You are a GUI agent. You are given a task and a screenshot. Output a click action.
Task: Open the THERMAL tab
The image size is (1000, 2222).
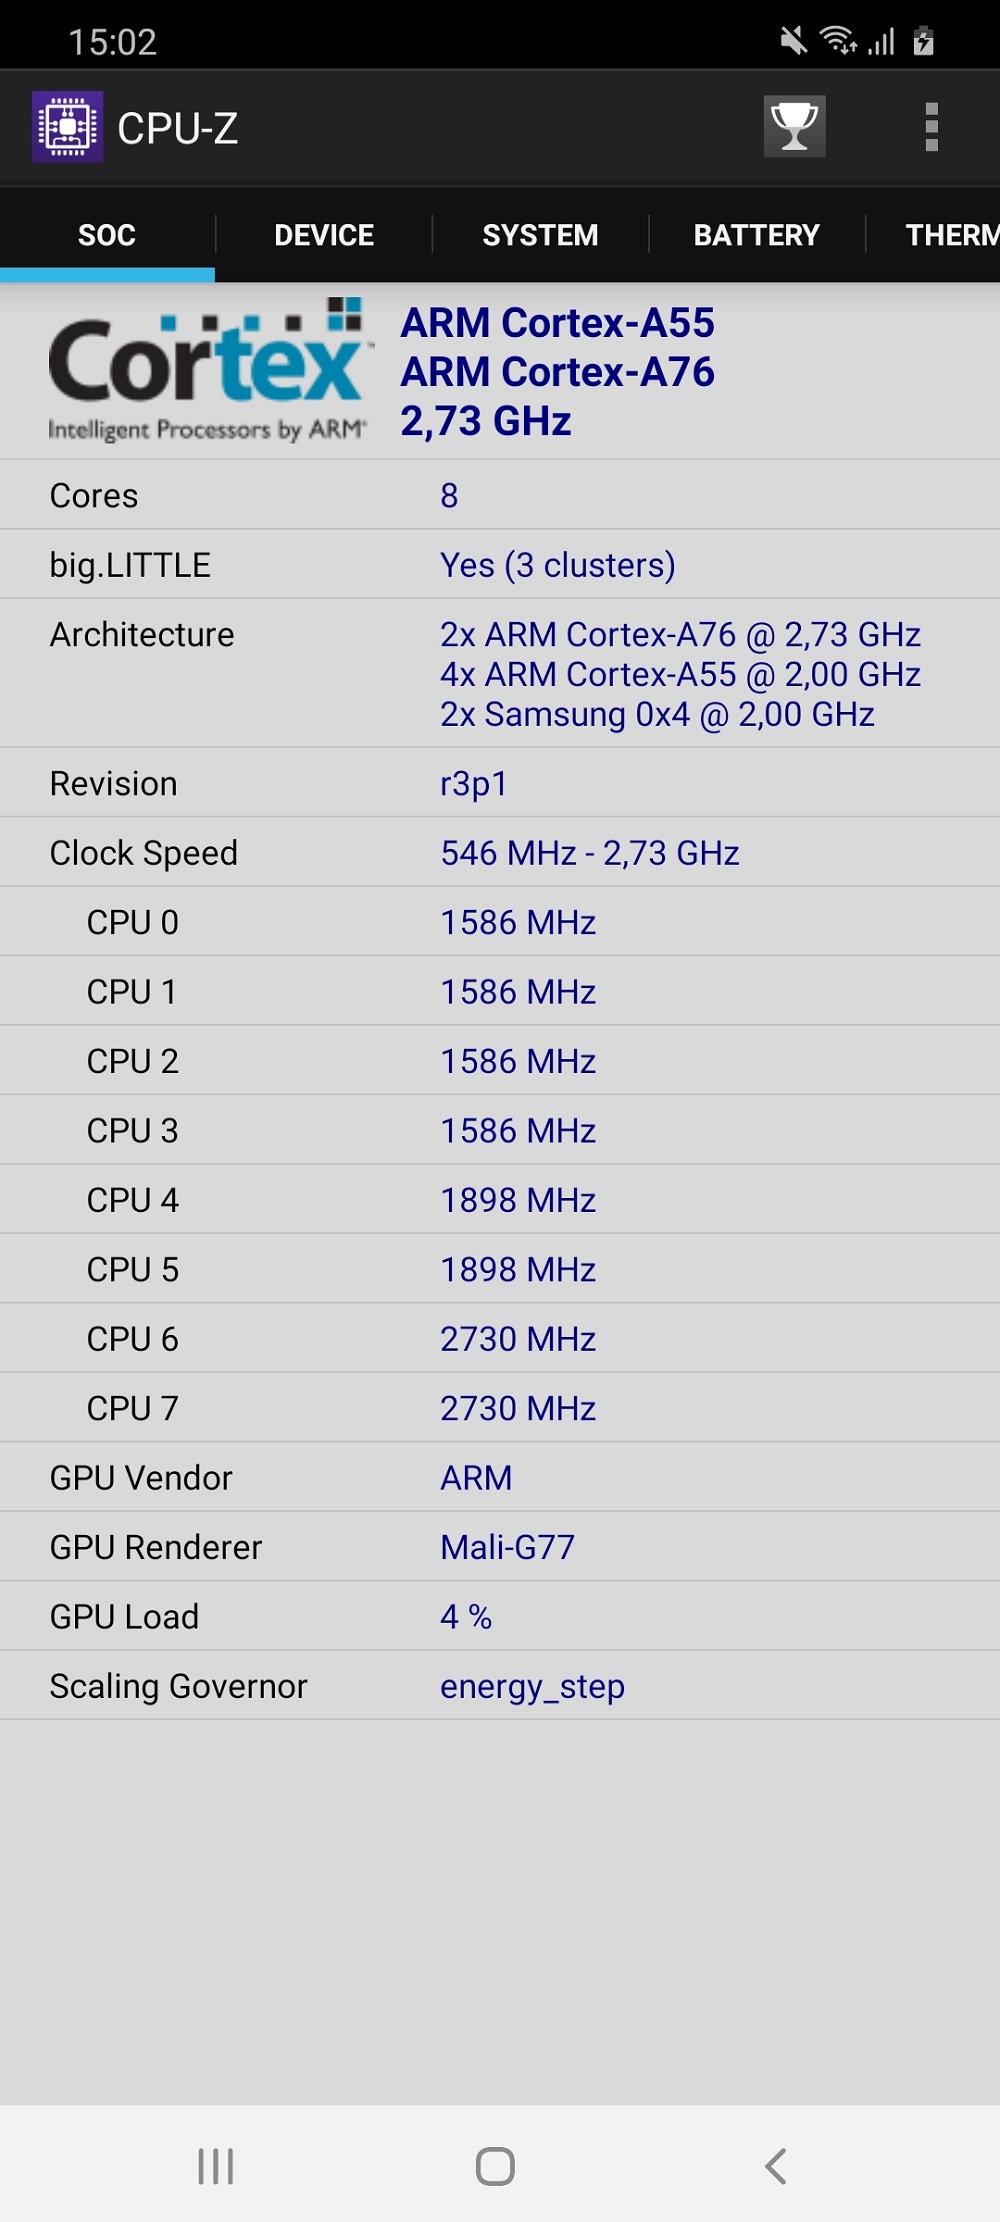[933, 235]
